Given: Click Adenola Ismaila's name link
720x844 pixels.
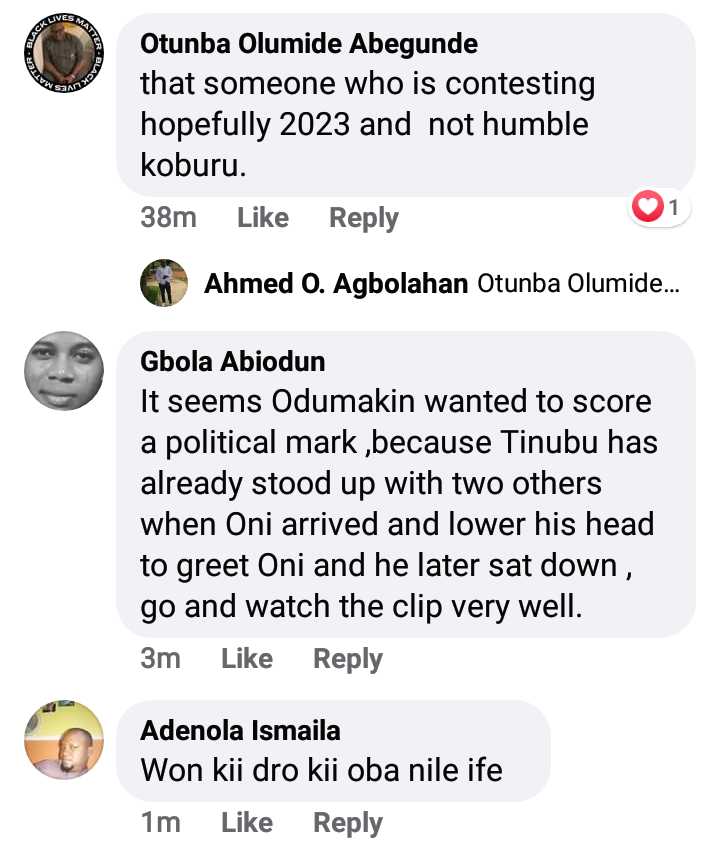Looking at the screenshot, I should (240, 731).
